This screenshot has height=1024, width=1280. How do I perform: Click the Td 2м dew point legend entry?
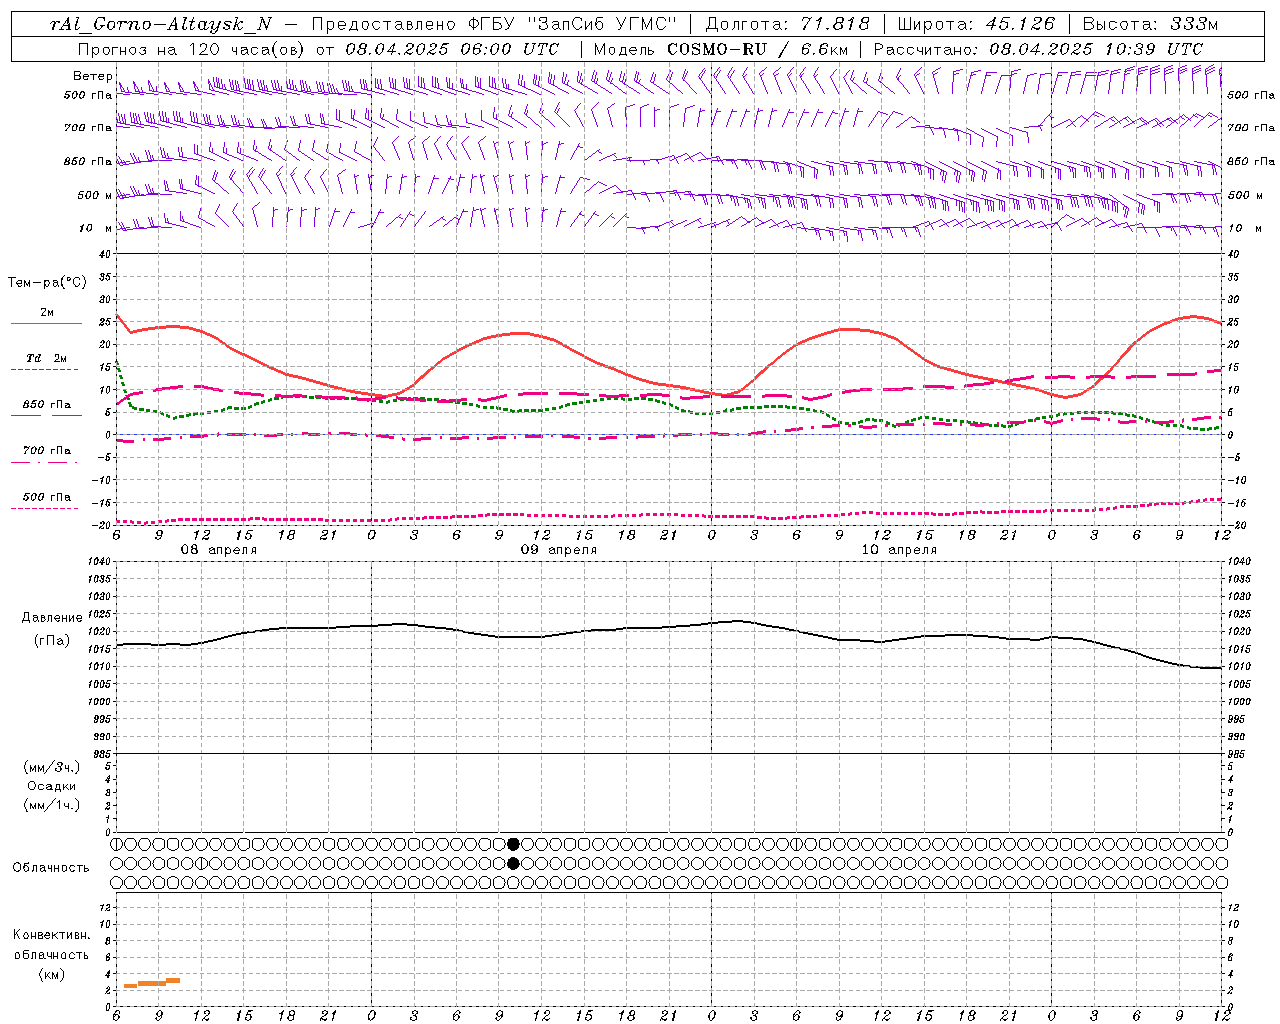tap(46, 362)
